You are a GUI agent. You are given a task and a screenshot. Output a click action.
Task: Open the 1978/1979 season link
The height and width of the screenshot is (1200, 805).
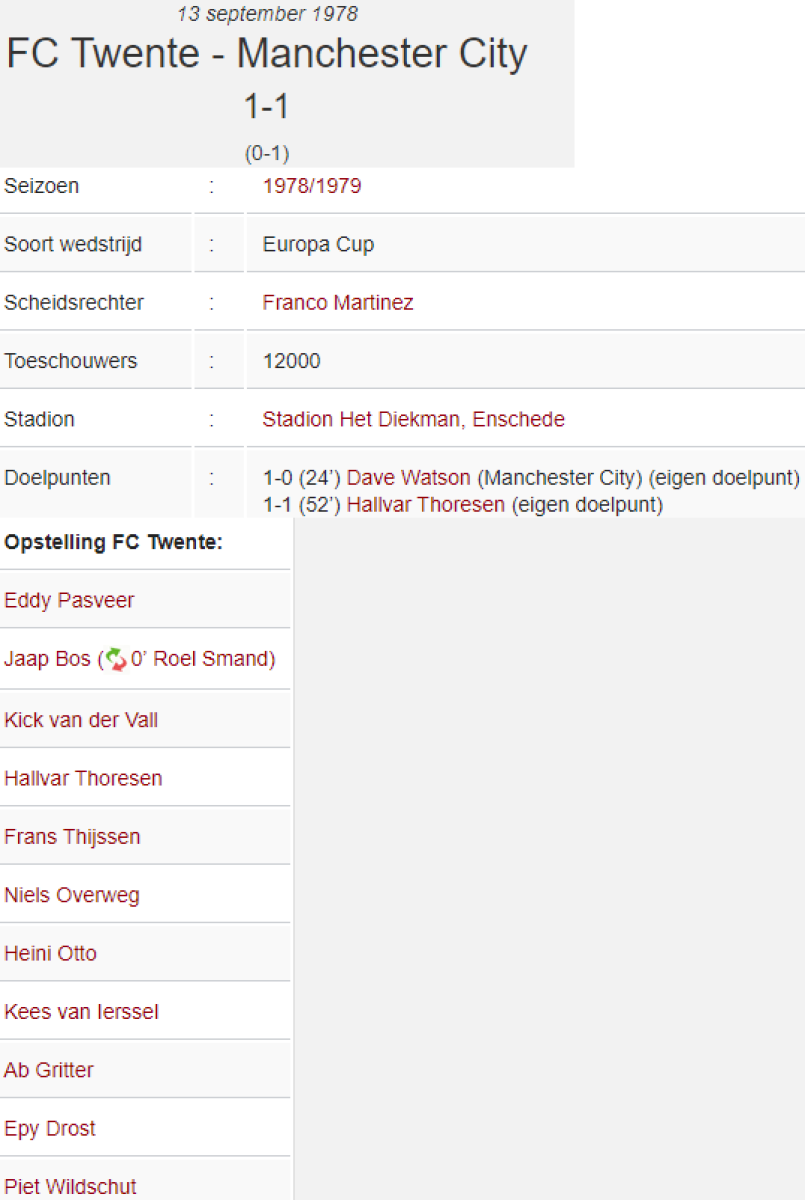312,186
